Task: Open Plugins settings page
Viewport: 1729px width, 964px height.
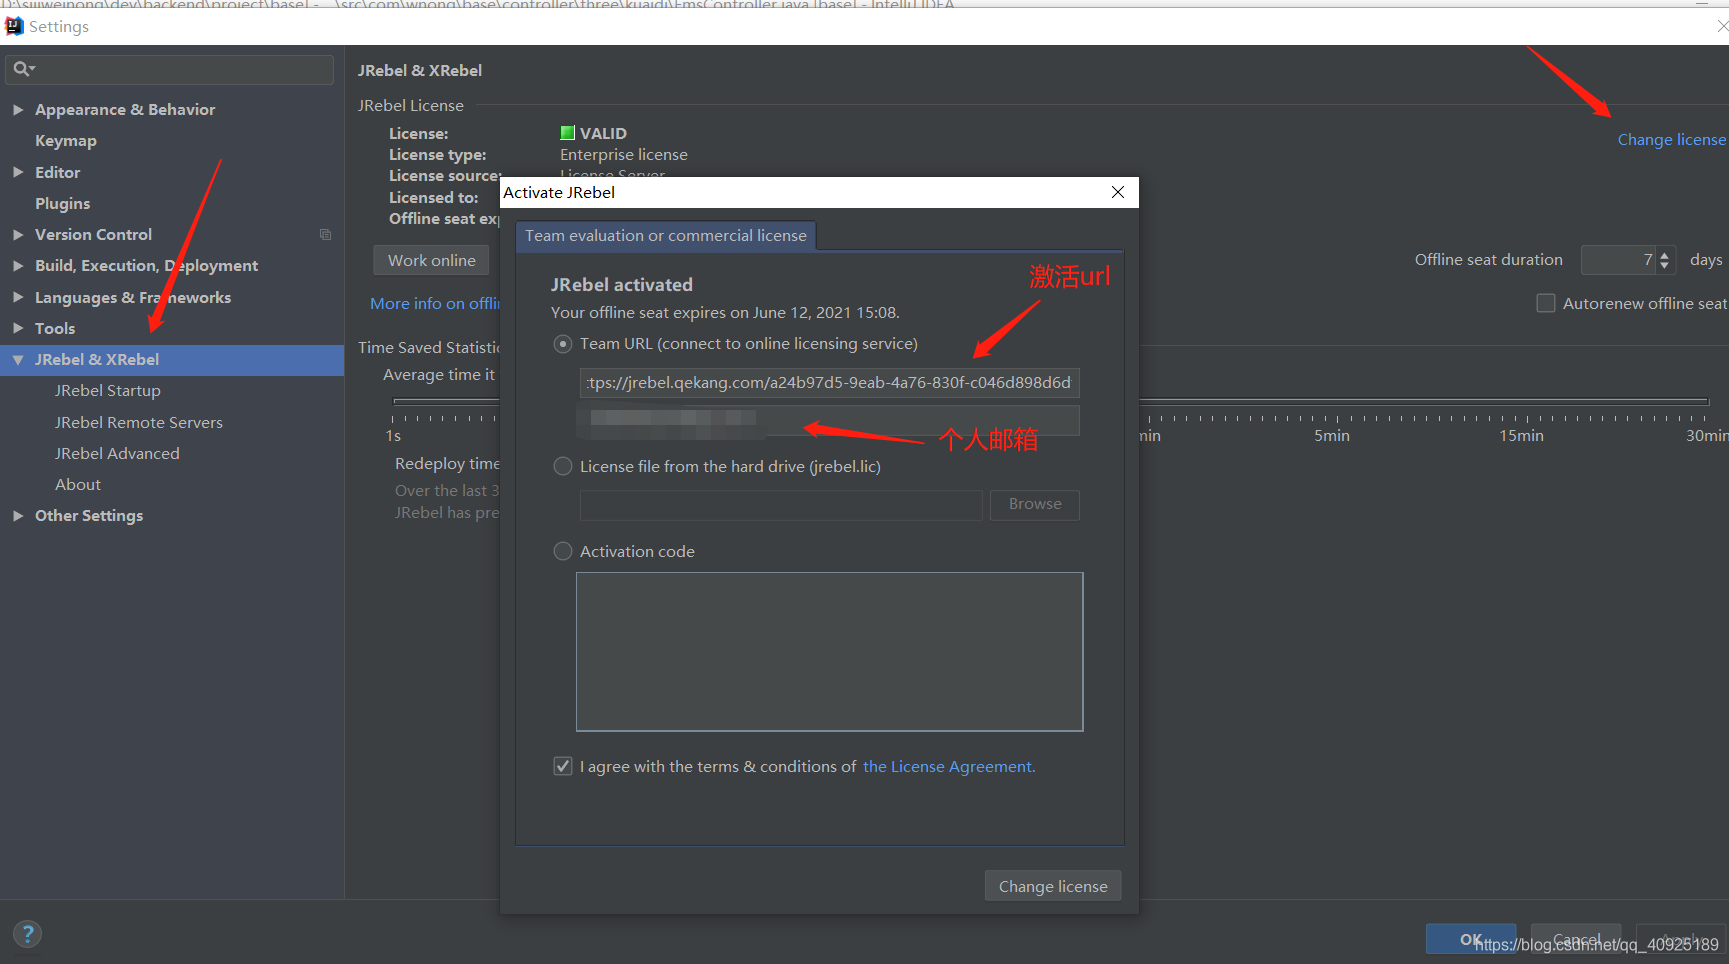Action: (62, 203)
